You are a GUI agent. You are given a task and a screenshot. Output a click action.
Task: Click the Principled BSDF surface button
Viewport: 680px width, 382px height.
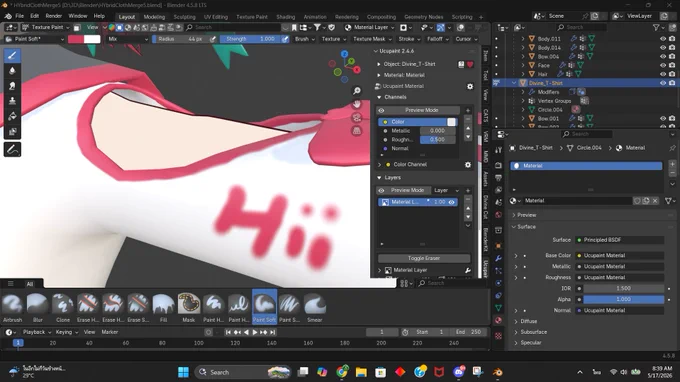(x=620, y=240)
